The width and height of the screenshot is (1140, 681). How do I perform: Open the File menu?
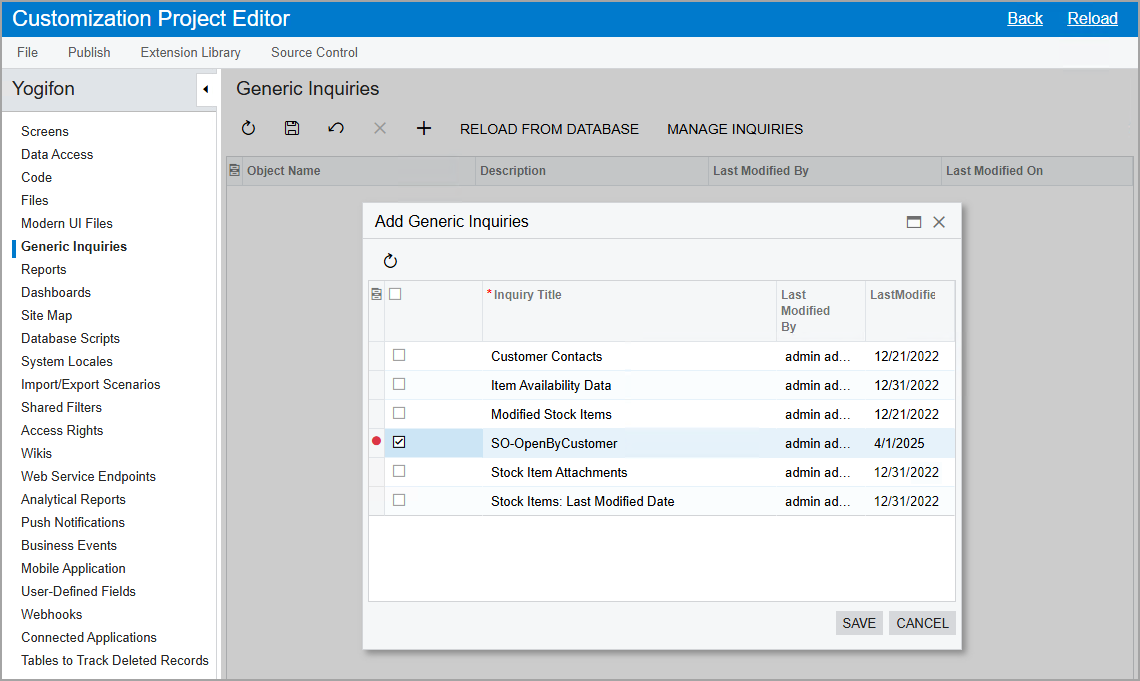tap(27, 52)
